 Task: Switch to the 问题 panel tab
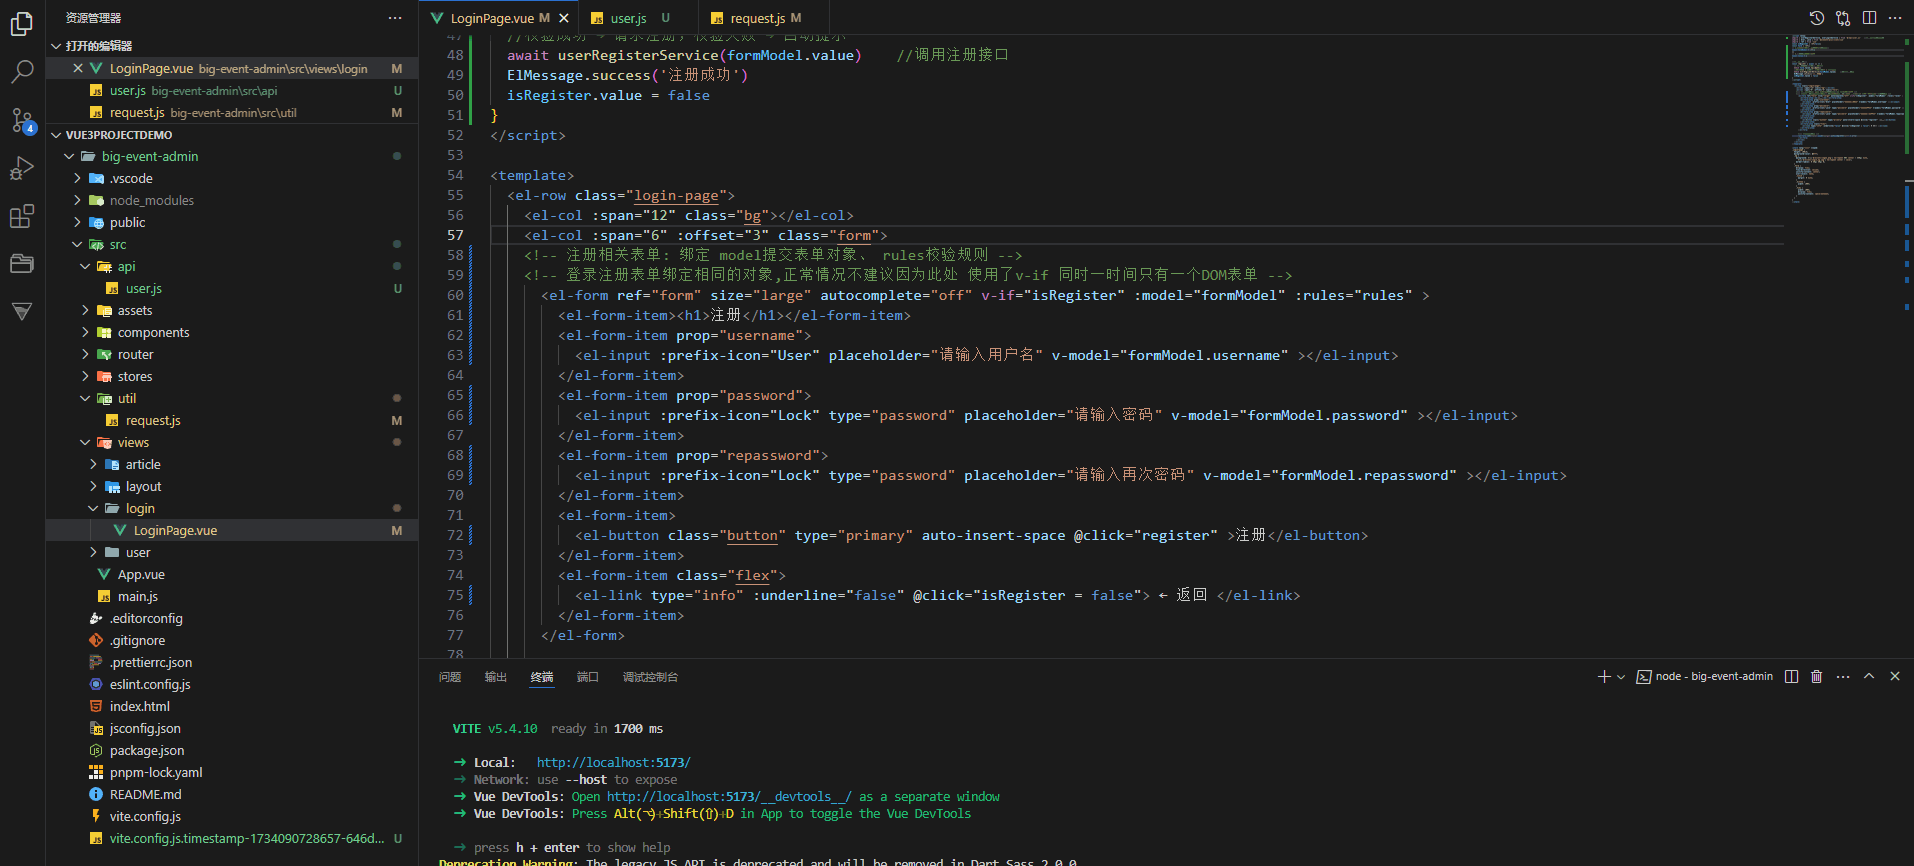click(x=450, y=677)
